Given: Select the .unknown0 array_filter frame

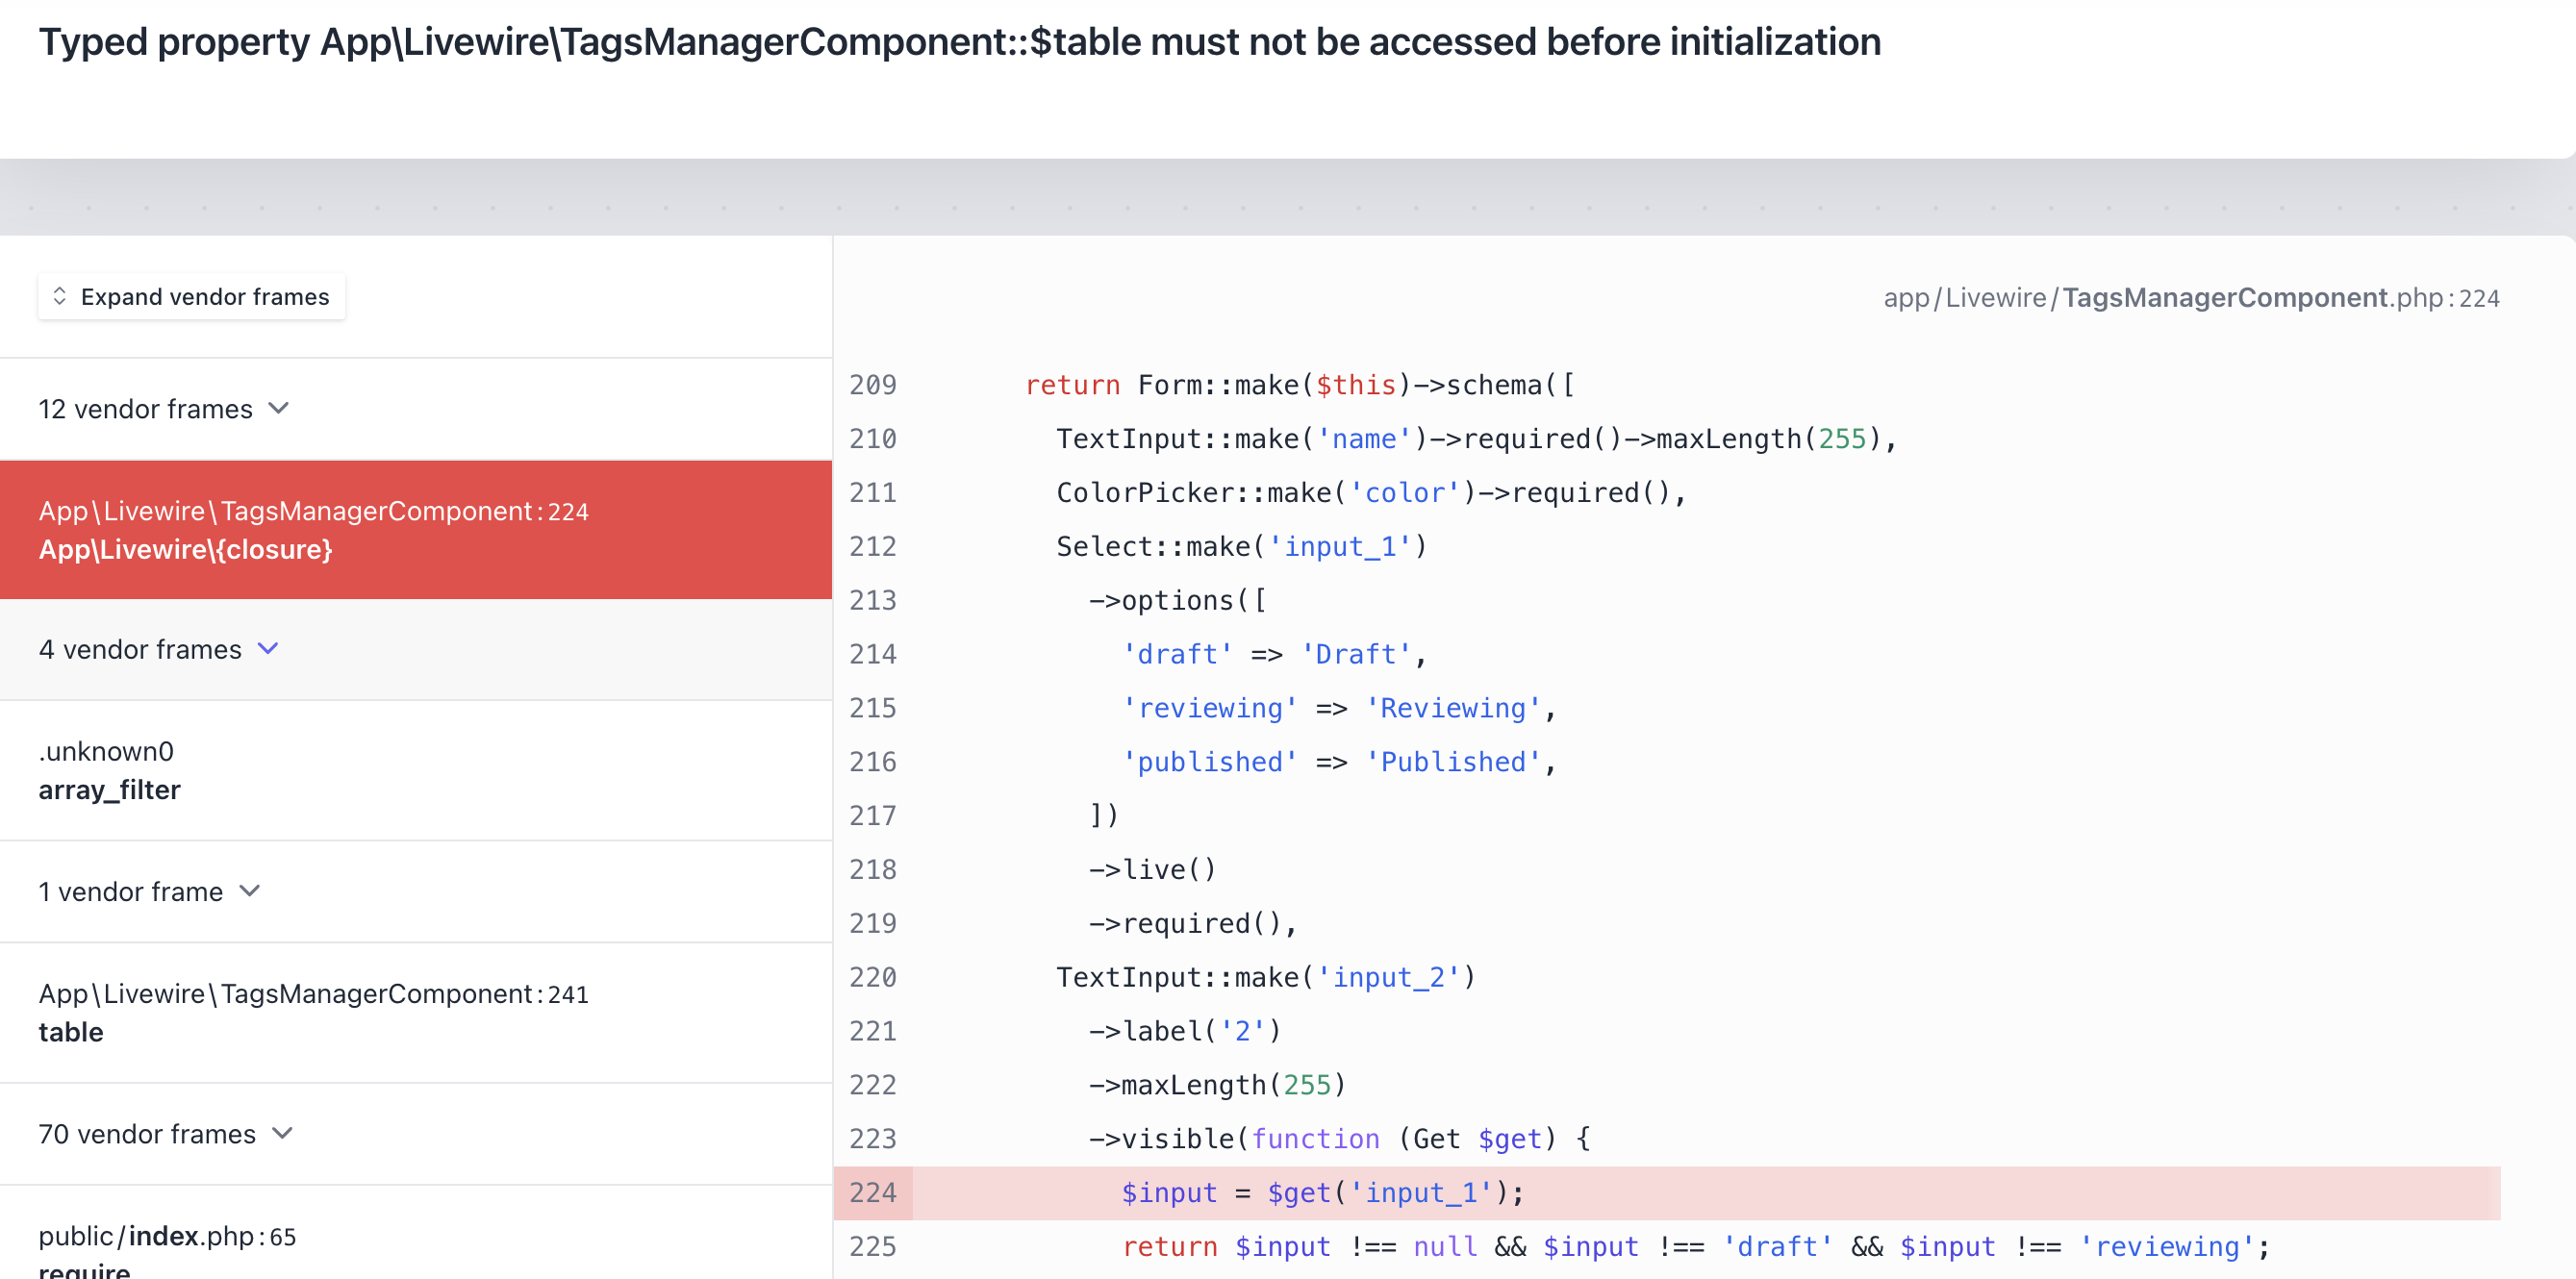Looking at the screenshot, I should 416,771.
